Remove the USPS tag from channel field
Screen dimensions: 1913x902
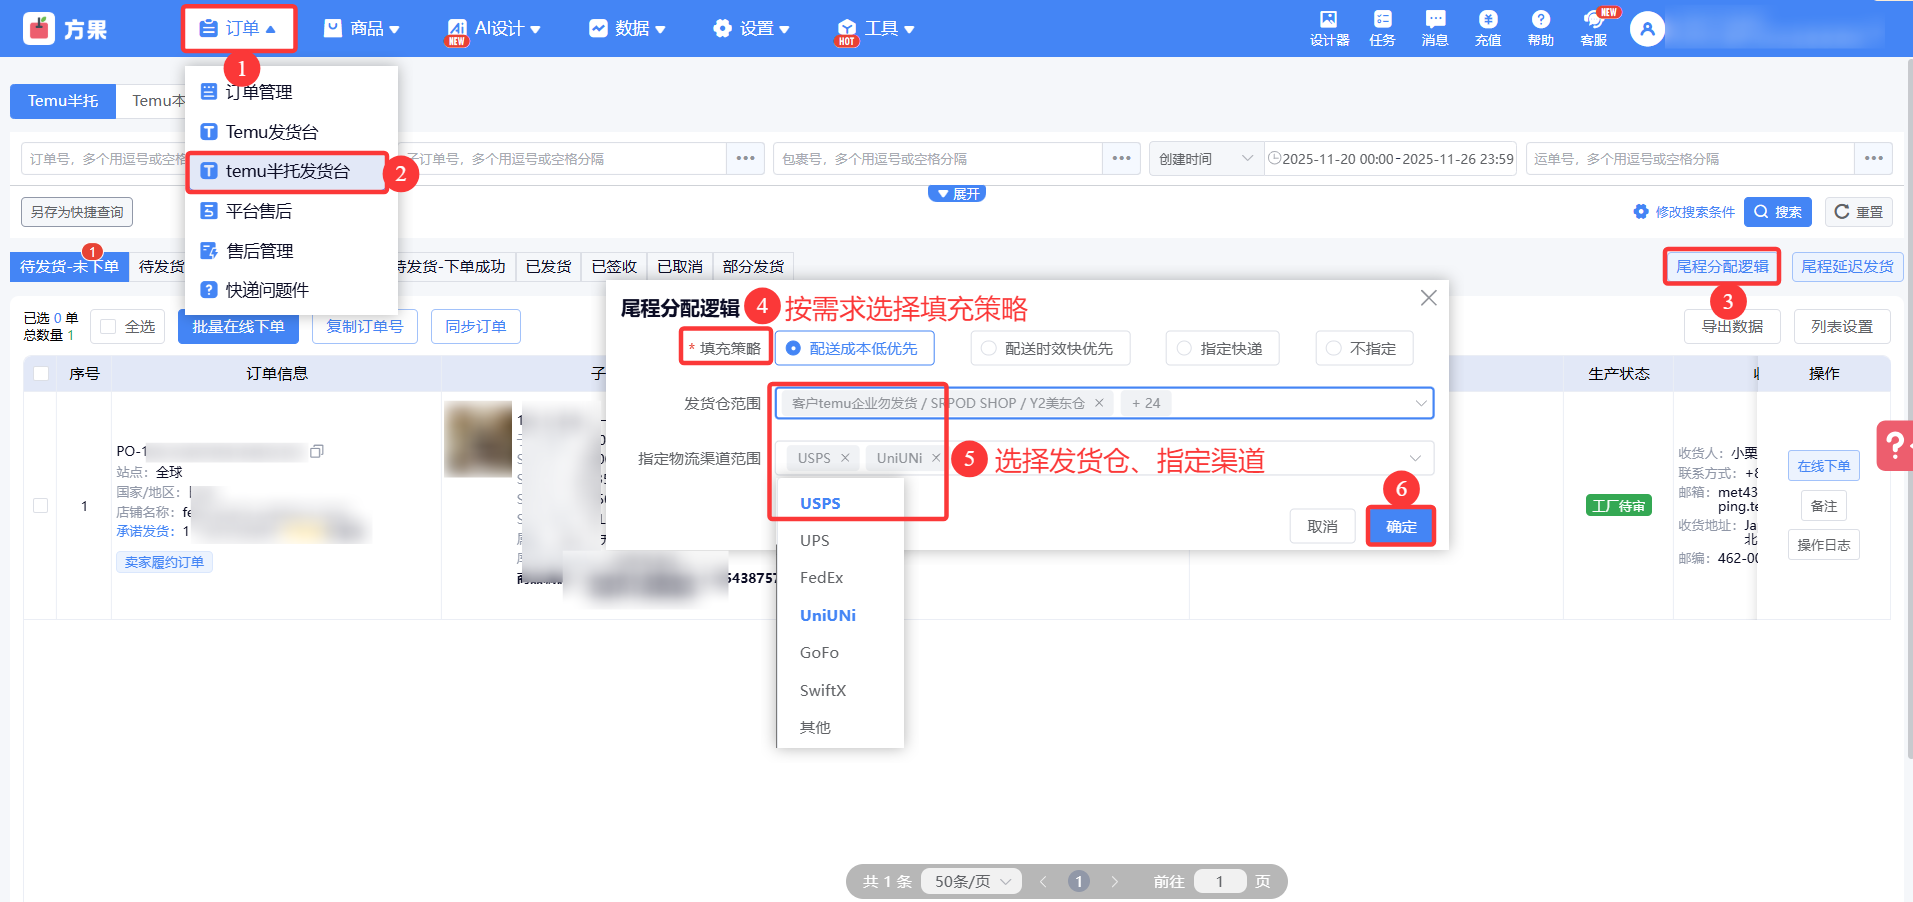[845, 458]
